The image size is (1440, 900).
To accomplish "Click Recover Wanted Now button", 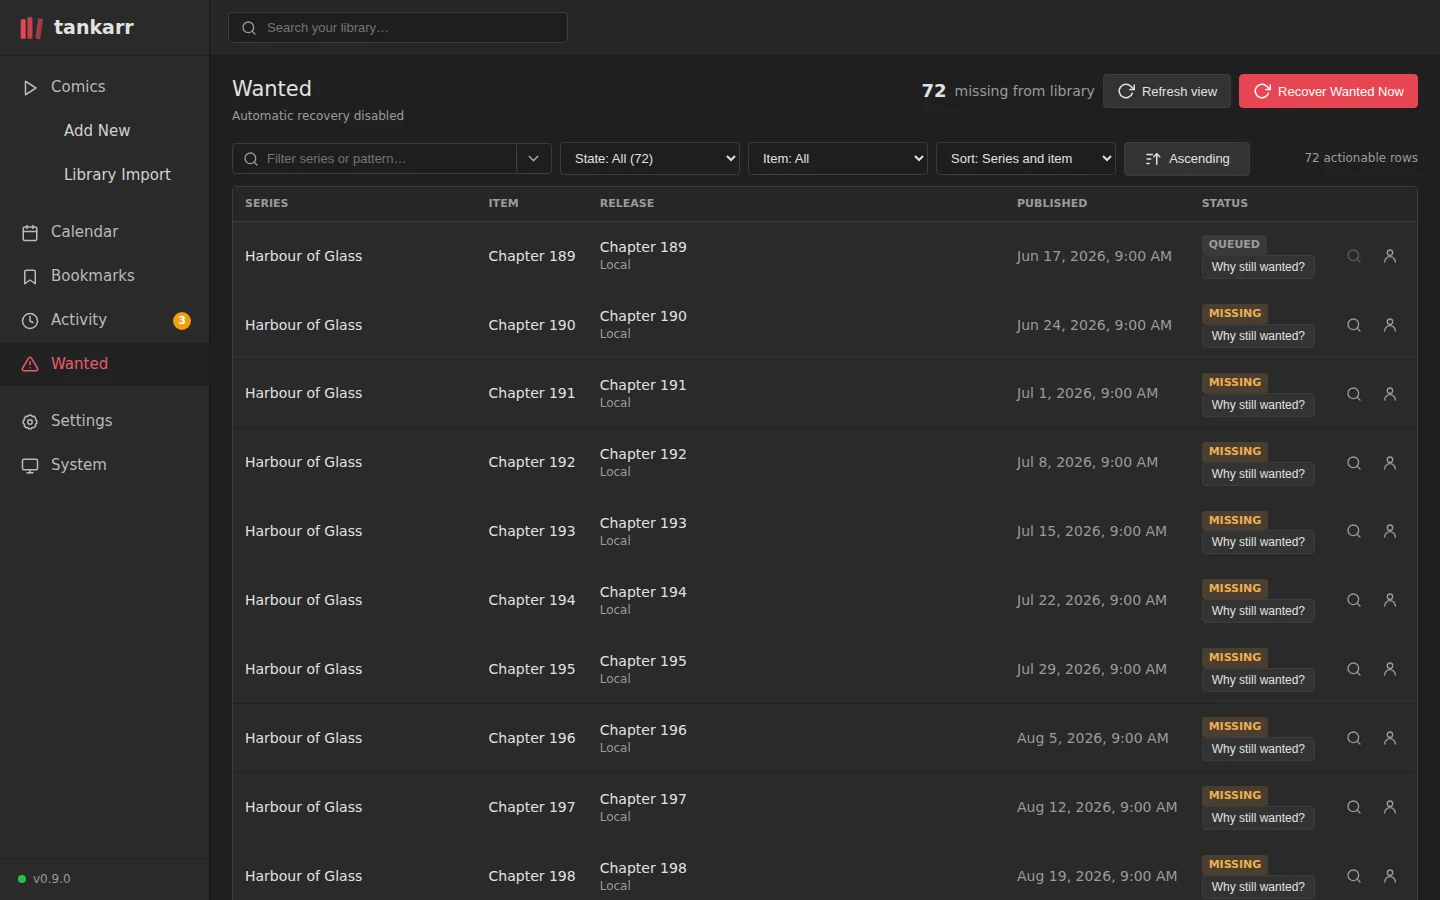I will (1328, 91).
